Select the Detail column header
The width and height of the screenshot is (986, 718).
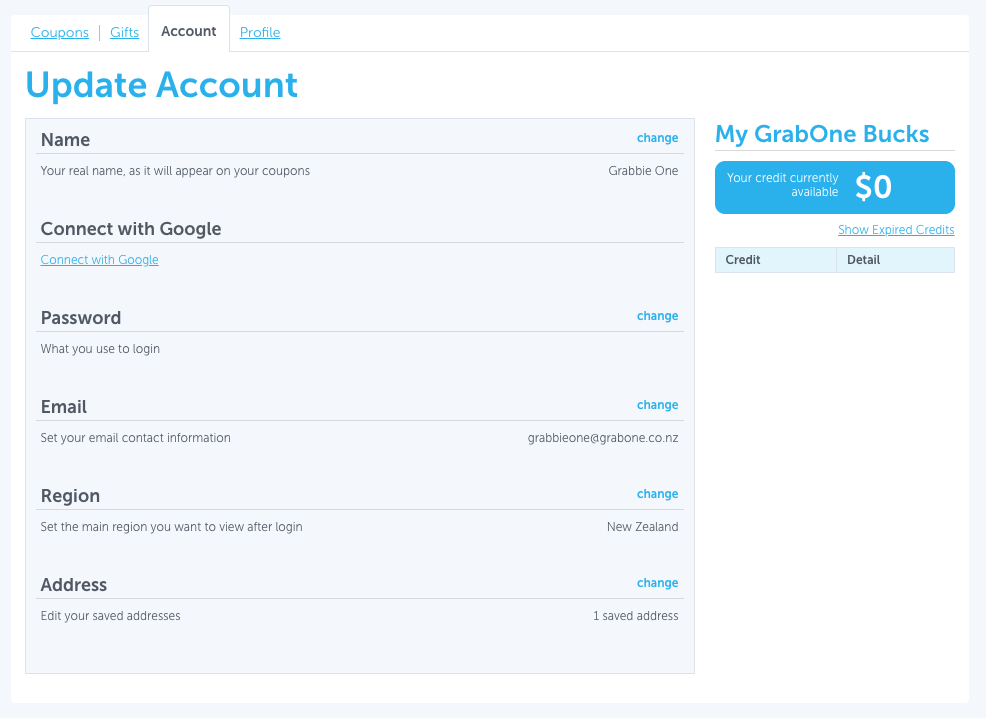coord(895,260)
